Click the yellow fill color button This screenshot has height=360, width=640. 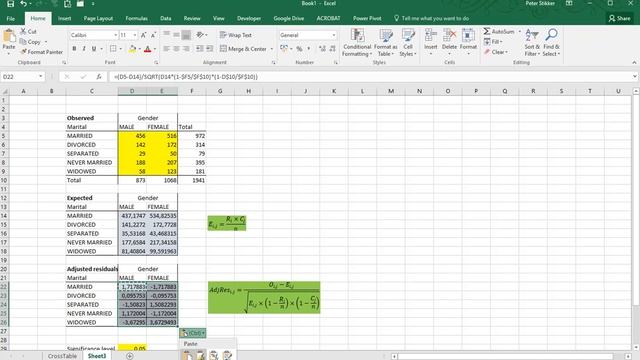pos(132,49)
